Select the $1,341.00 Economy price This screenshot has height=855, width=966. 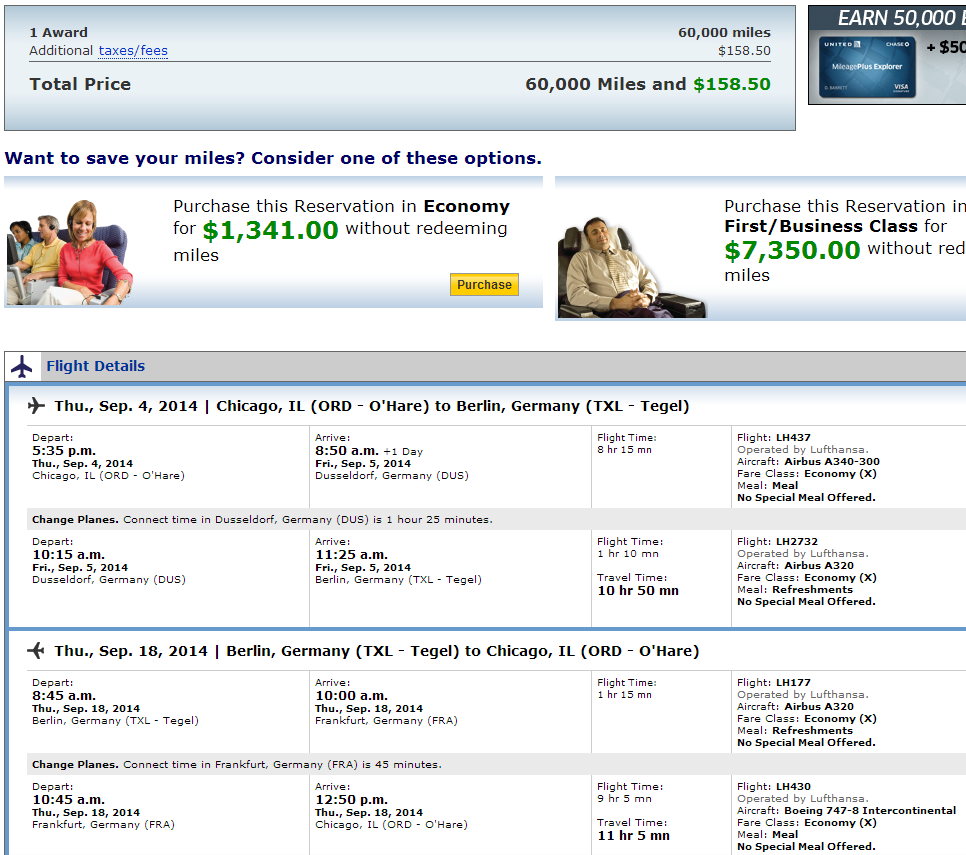[x=270, y=230]
